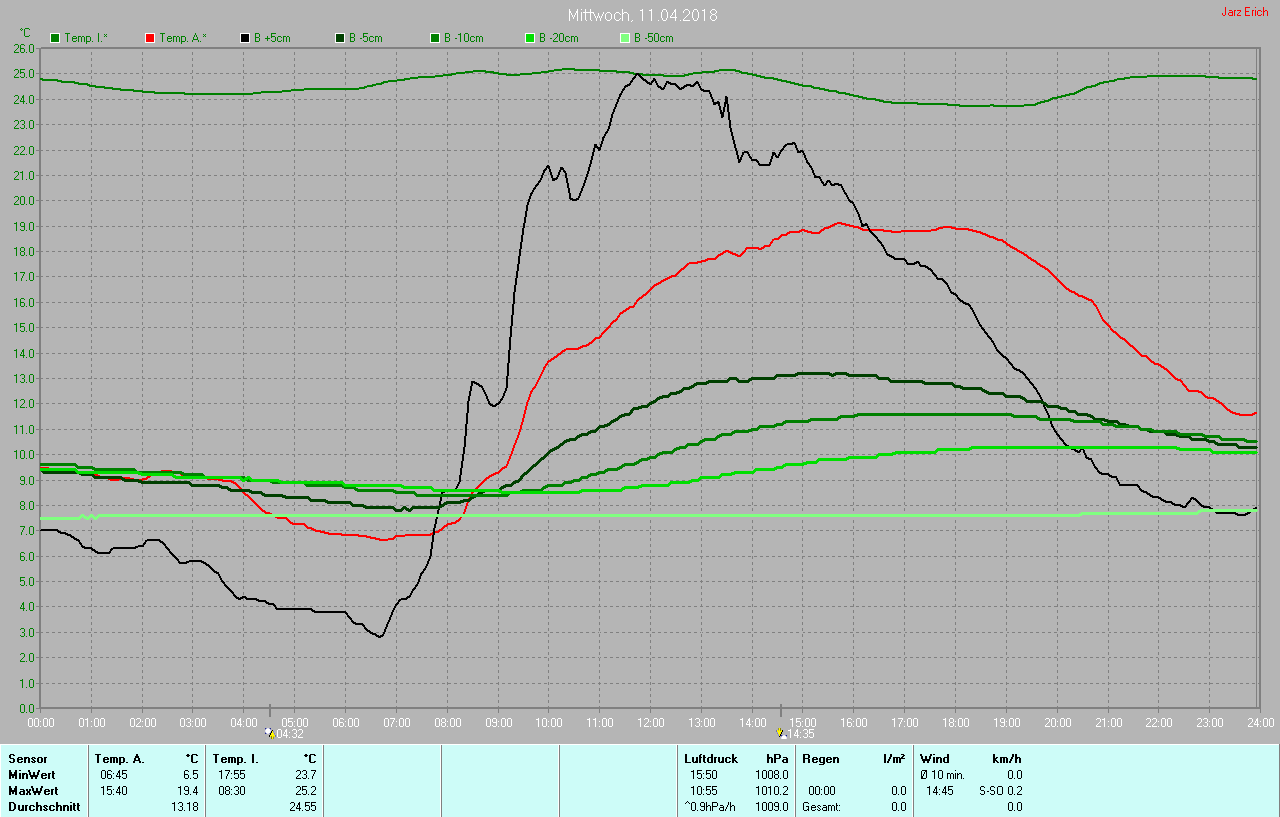
Task: Click the "Temp. A.*" legend label
Action: coord(184,38)
